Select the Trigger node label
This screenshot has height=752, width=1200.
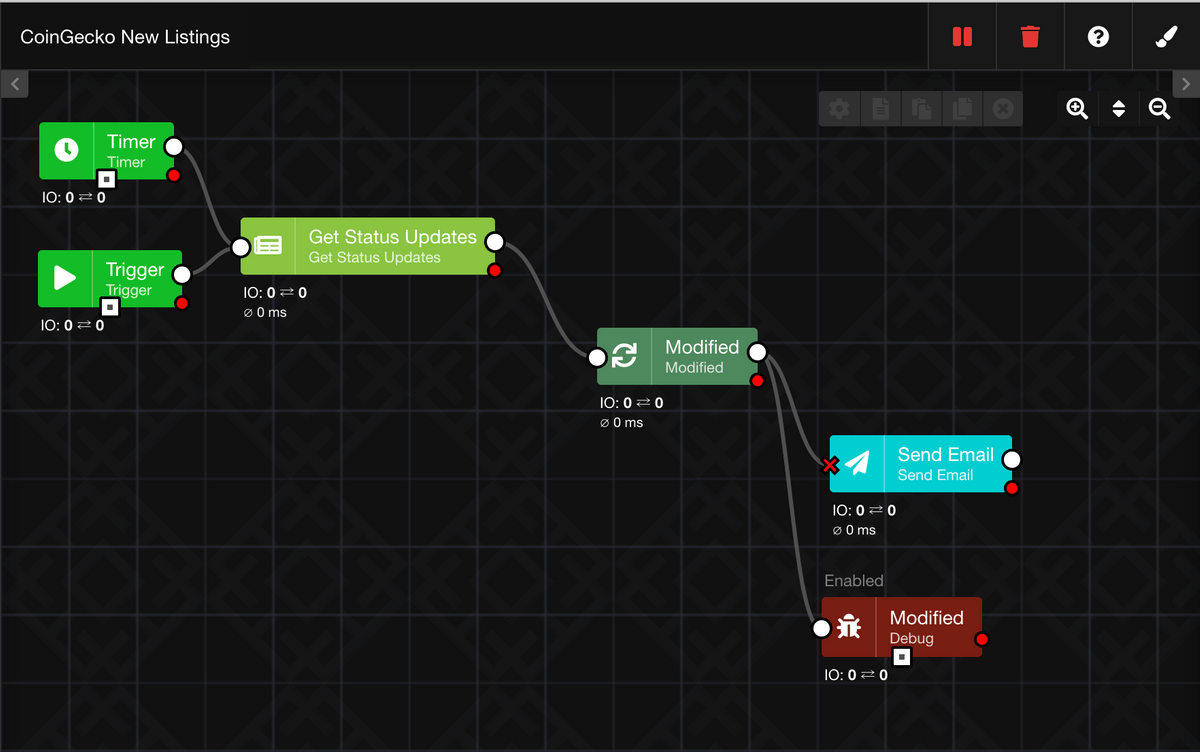tap(135, 270)
